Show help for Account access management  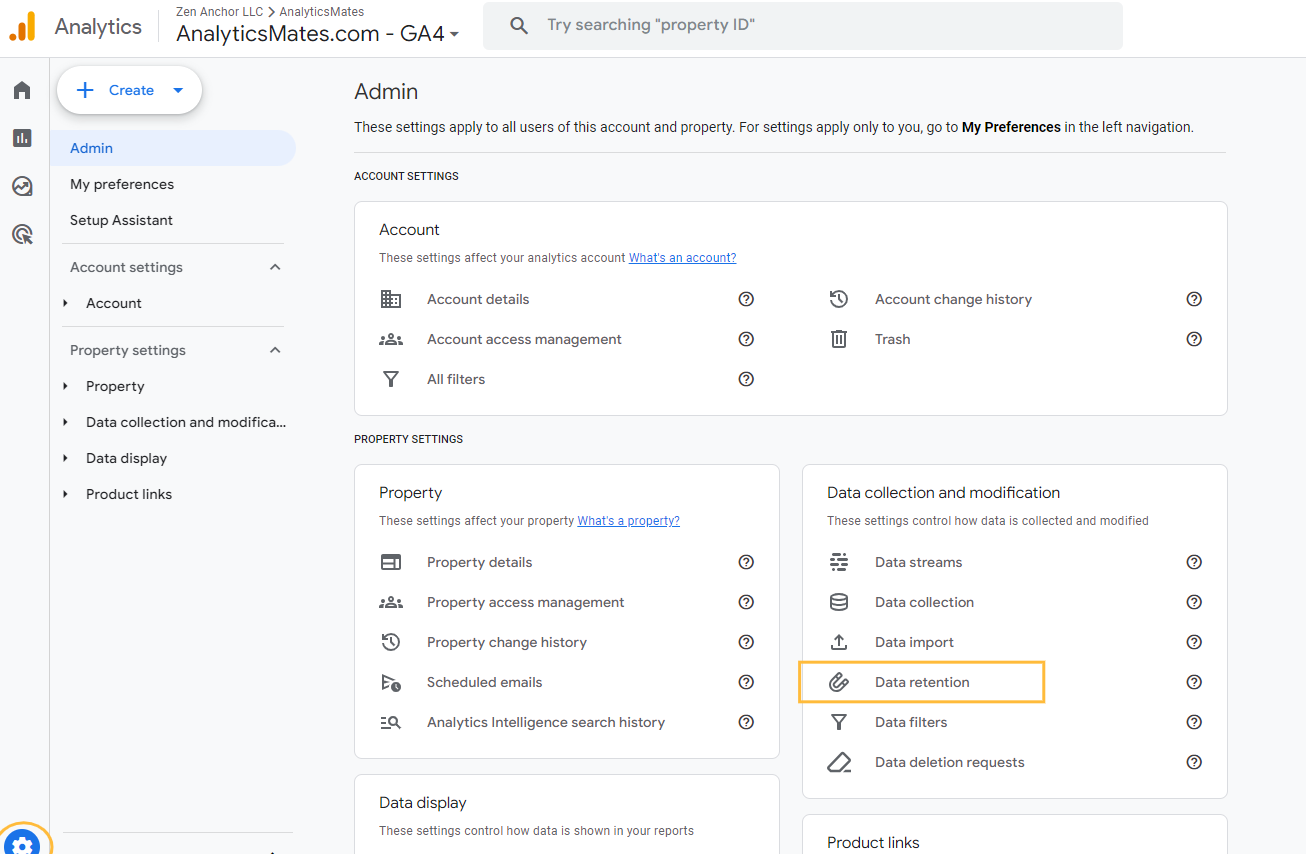click(x=746, y=339)
